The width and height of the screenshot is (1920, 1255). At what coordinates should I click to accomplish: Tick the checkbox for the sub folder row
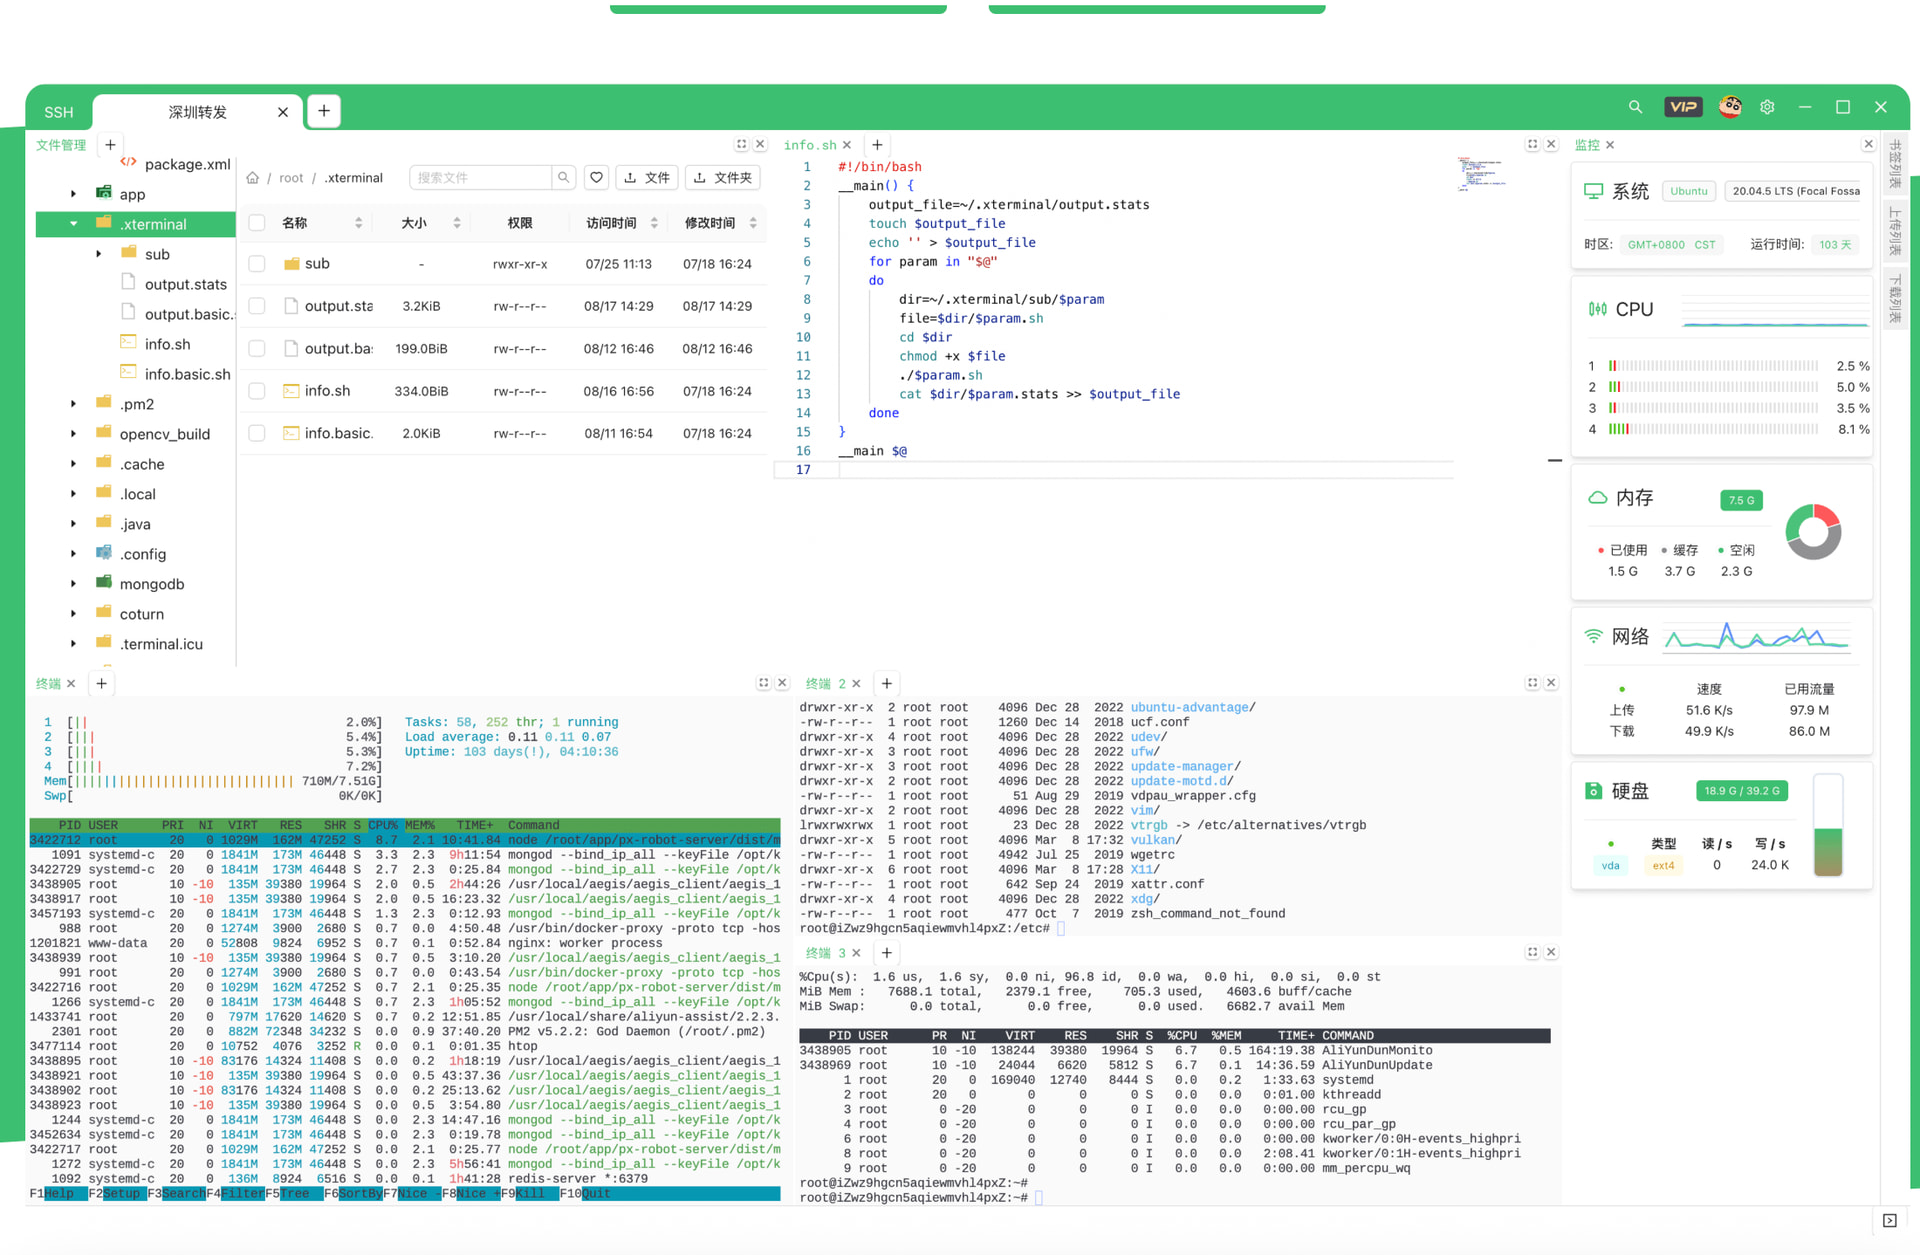tap(257, 264)
